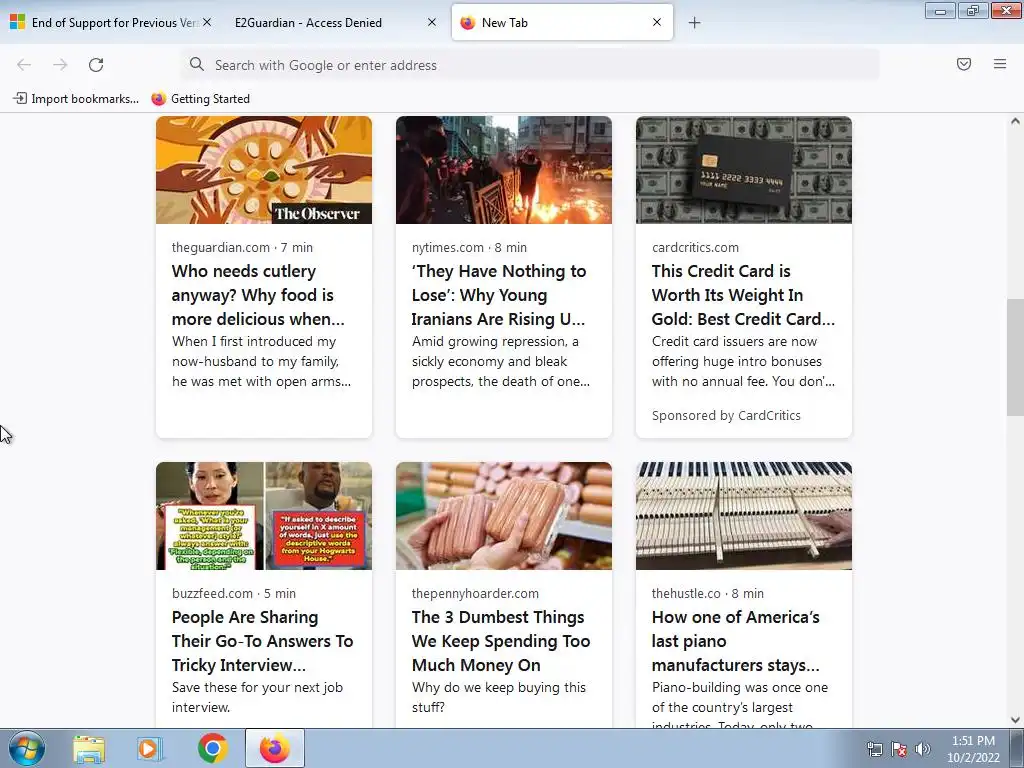Close the E2Guardian tab
This screenshot has height=768, width=1024.
[x=432, y=22]
